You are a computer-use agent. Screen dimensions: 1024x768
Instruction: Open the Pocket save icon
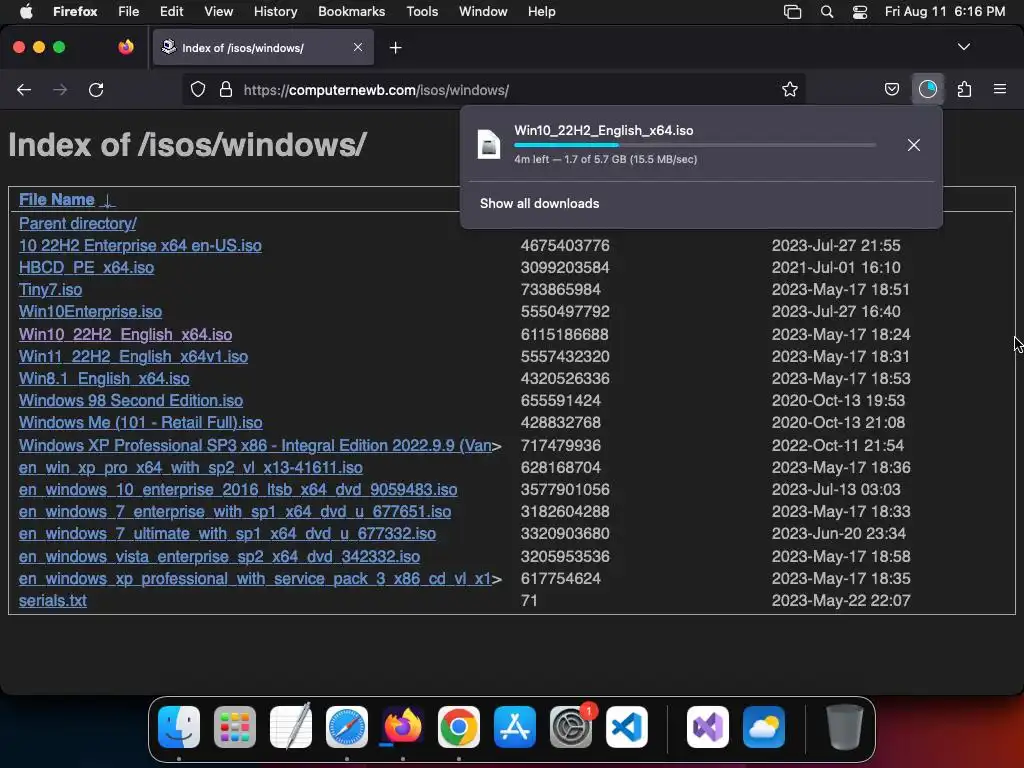[891, 89]
